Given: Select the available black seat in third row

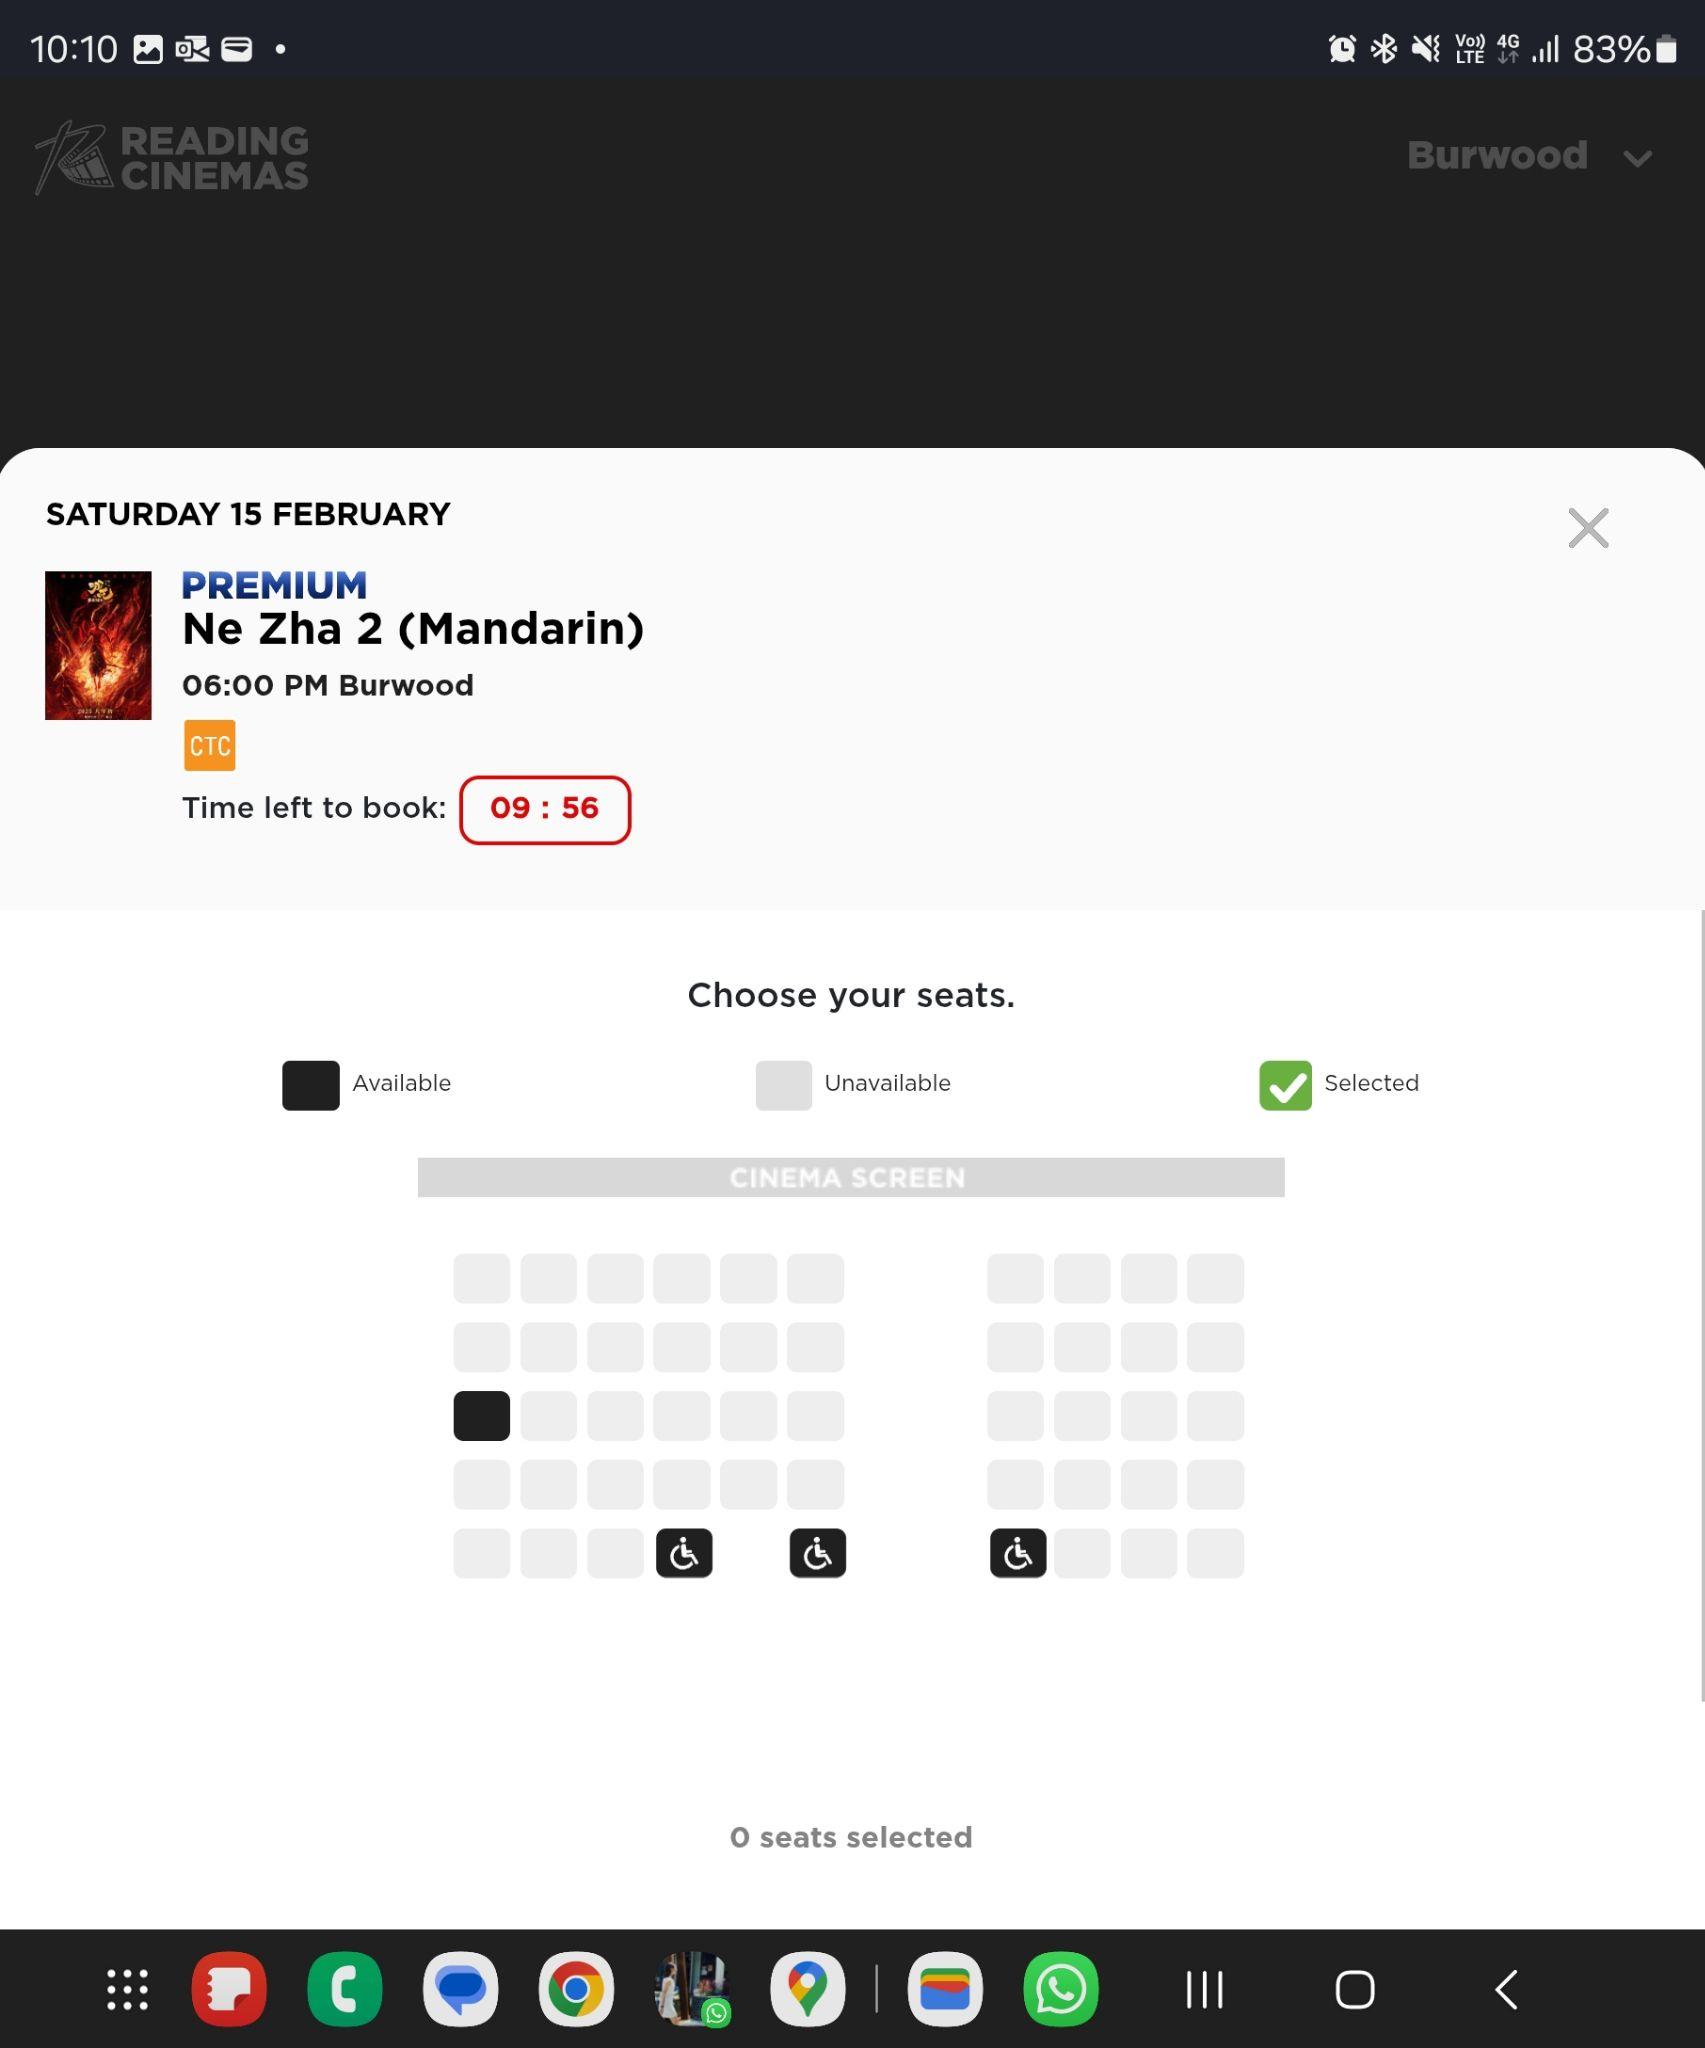Looking at the screenshot, I should pyautogui.click(x=481, y=1415).
